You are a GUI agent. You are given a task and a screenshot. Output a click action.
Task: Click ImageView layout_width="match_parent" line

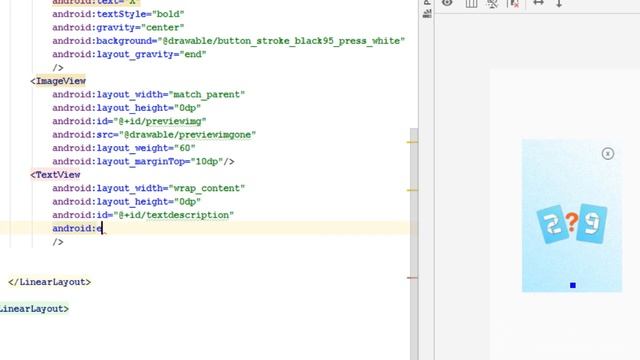(149, 94)
